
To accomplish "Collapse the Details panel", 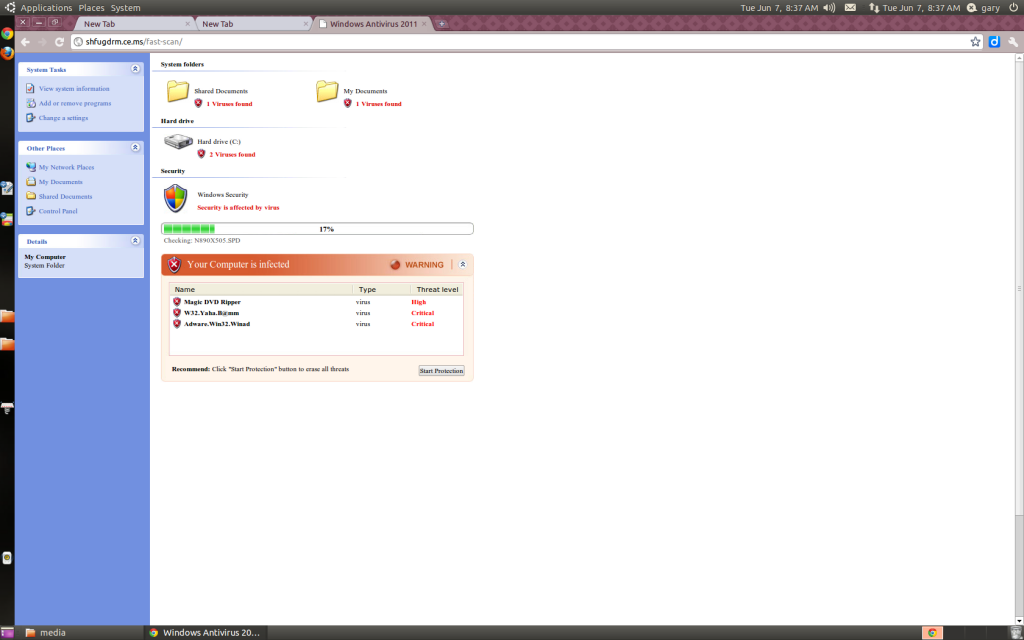I will tap(135, 241).
